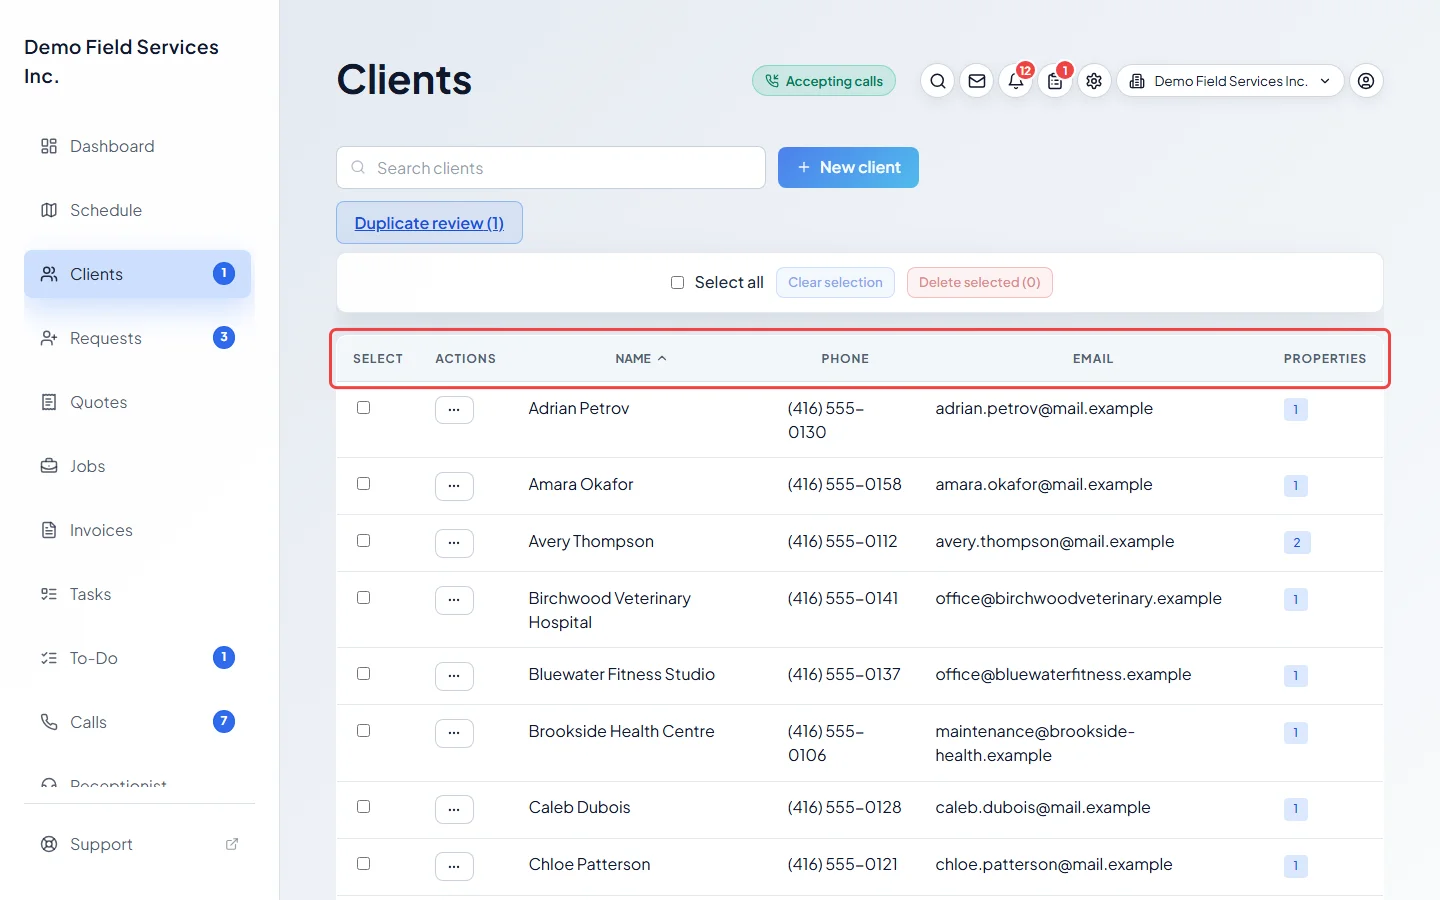Click the Delete selected (0) button
Screen dimensions: 1440x900
tap(980, 283)
